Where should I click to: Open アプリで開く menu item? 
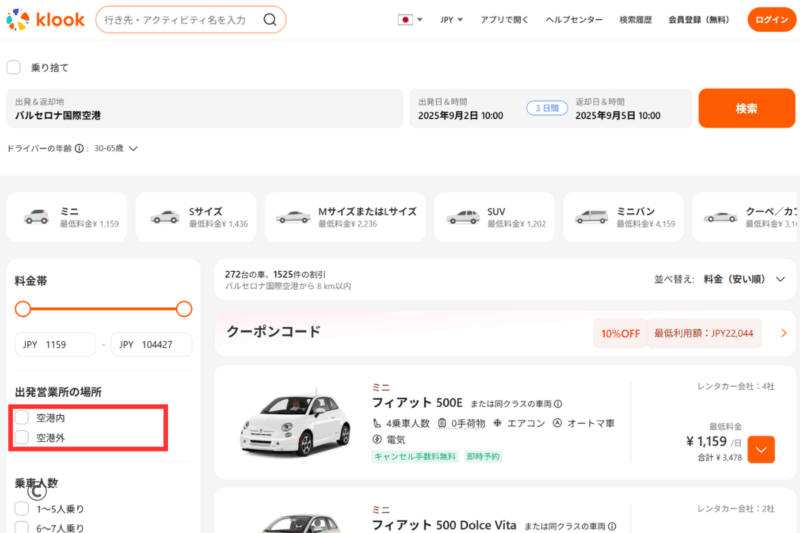[504, 20]
